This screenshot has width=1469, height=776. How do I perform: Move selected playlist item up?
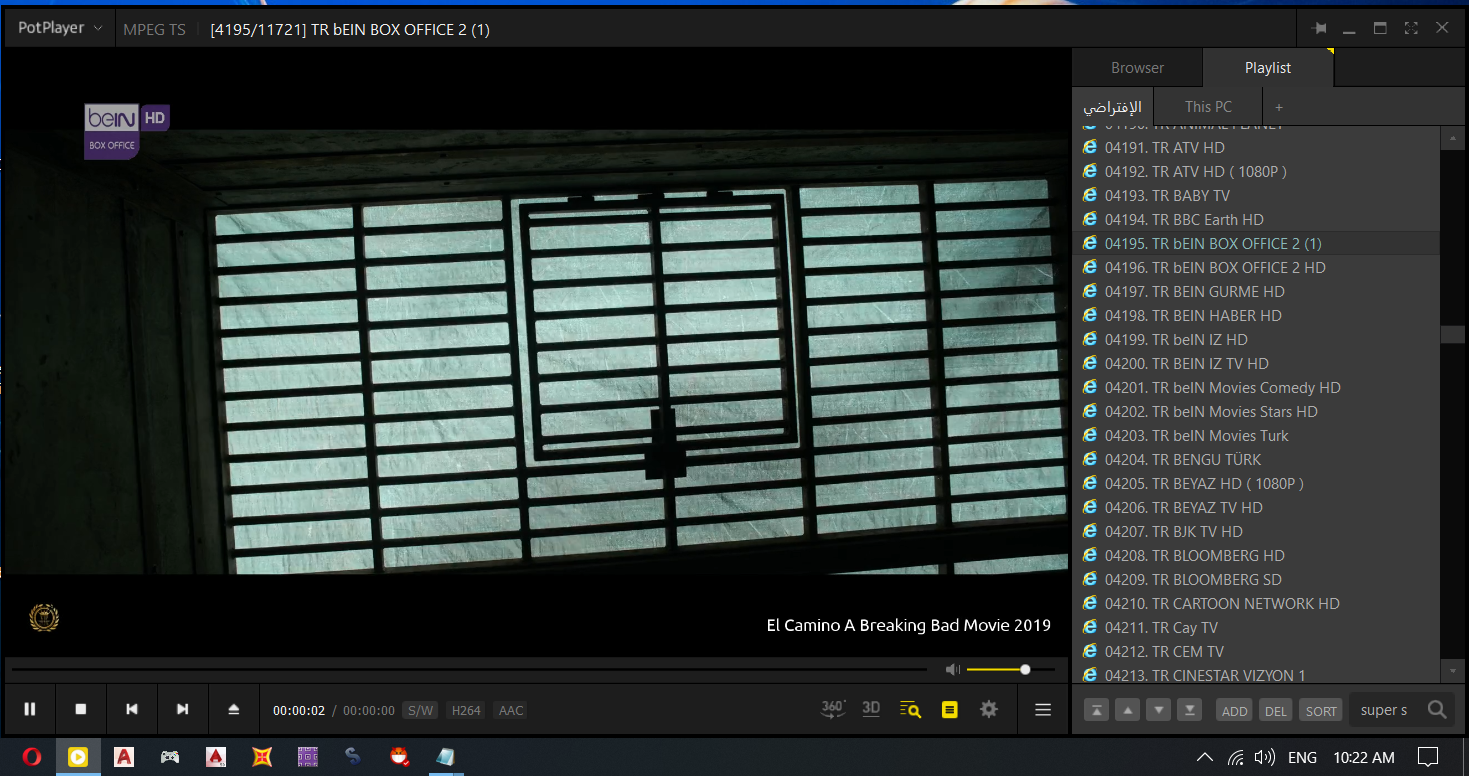1128,710
